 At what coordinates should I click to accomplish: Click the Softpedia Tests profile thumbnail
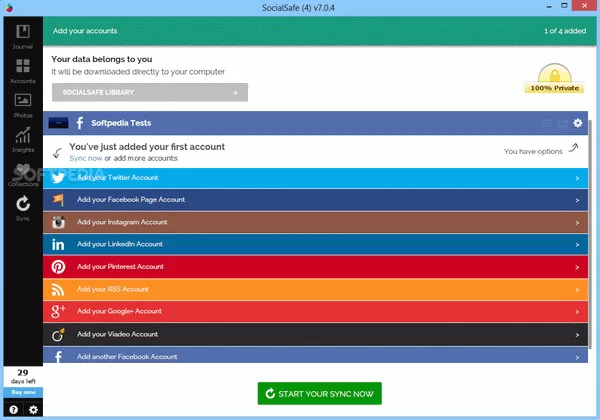coord(59,123)
